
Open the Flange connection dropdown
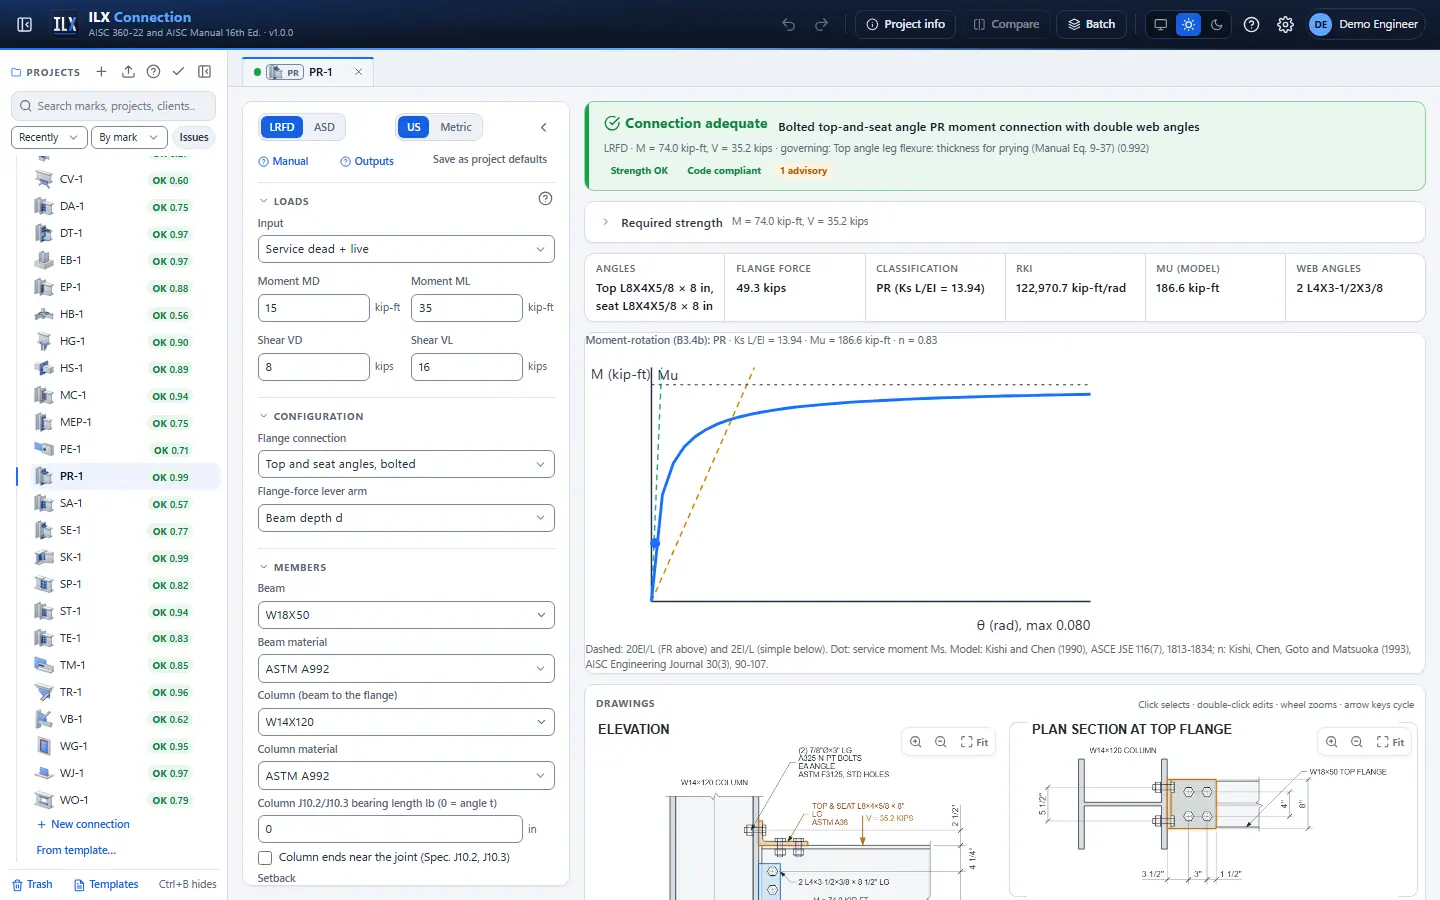[406, 464]
